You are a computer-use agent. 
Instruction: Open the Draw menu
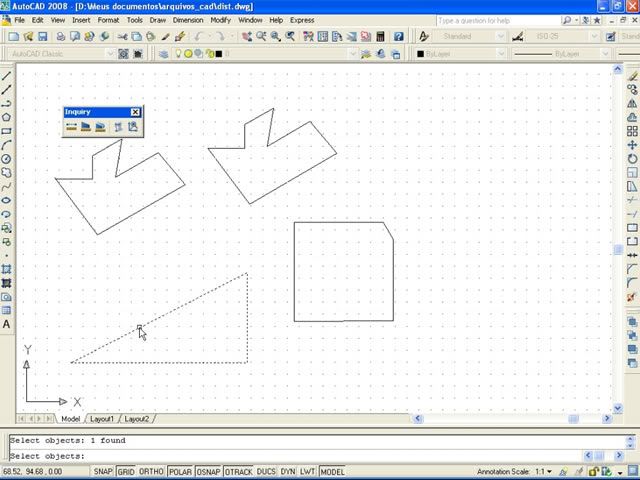158,20
